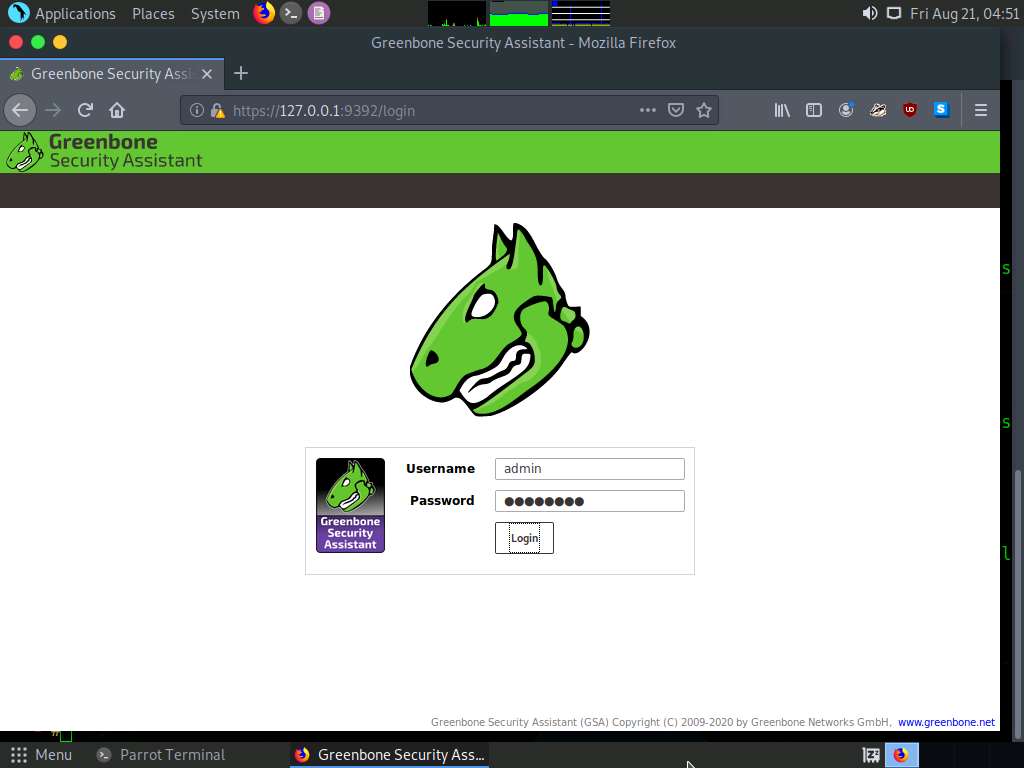Select Greenbone Security Ass... taskbar entry
The image size is (1024, 768).
tap(389, 755)
